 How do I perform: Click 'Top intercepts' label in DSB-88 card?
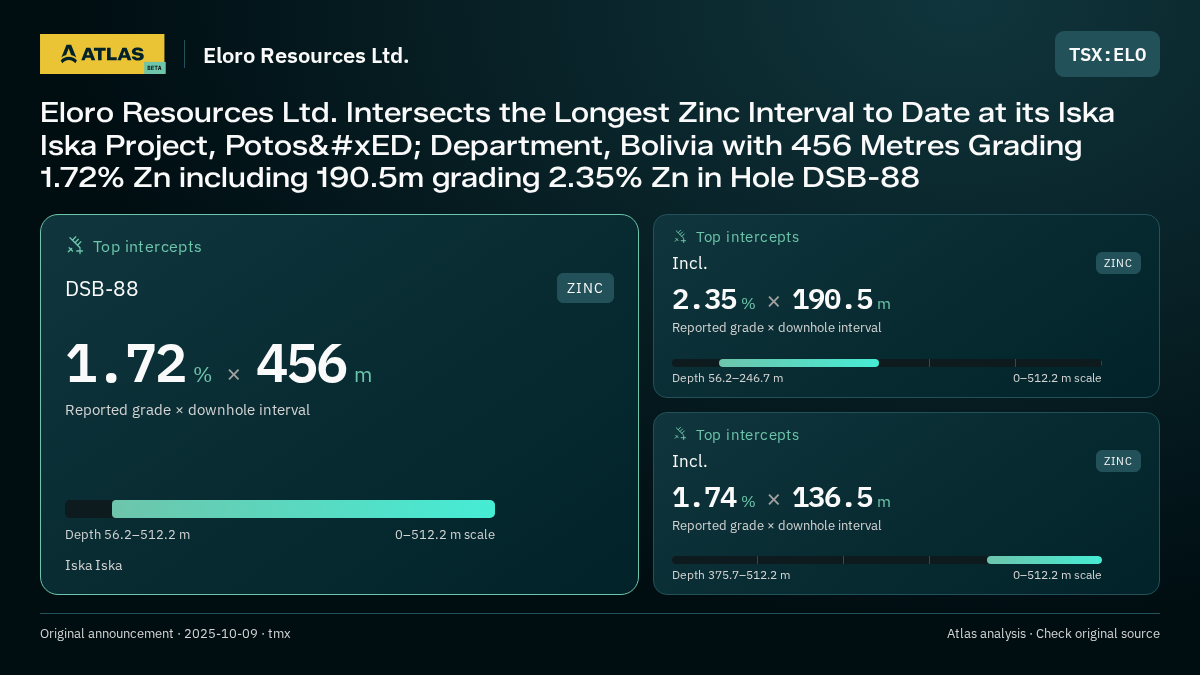tap(147, 246)
